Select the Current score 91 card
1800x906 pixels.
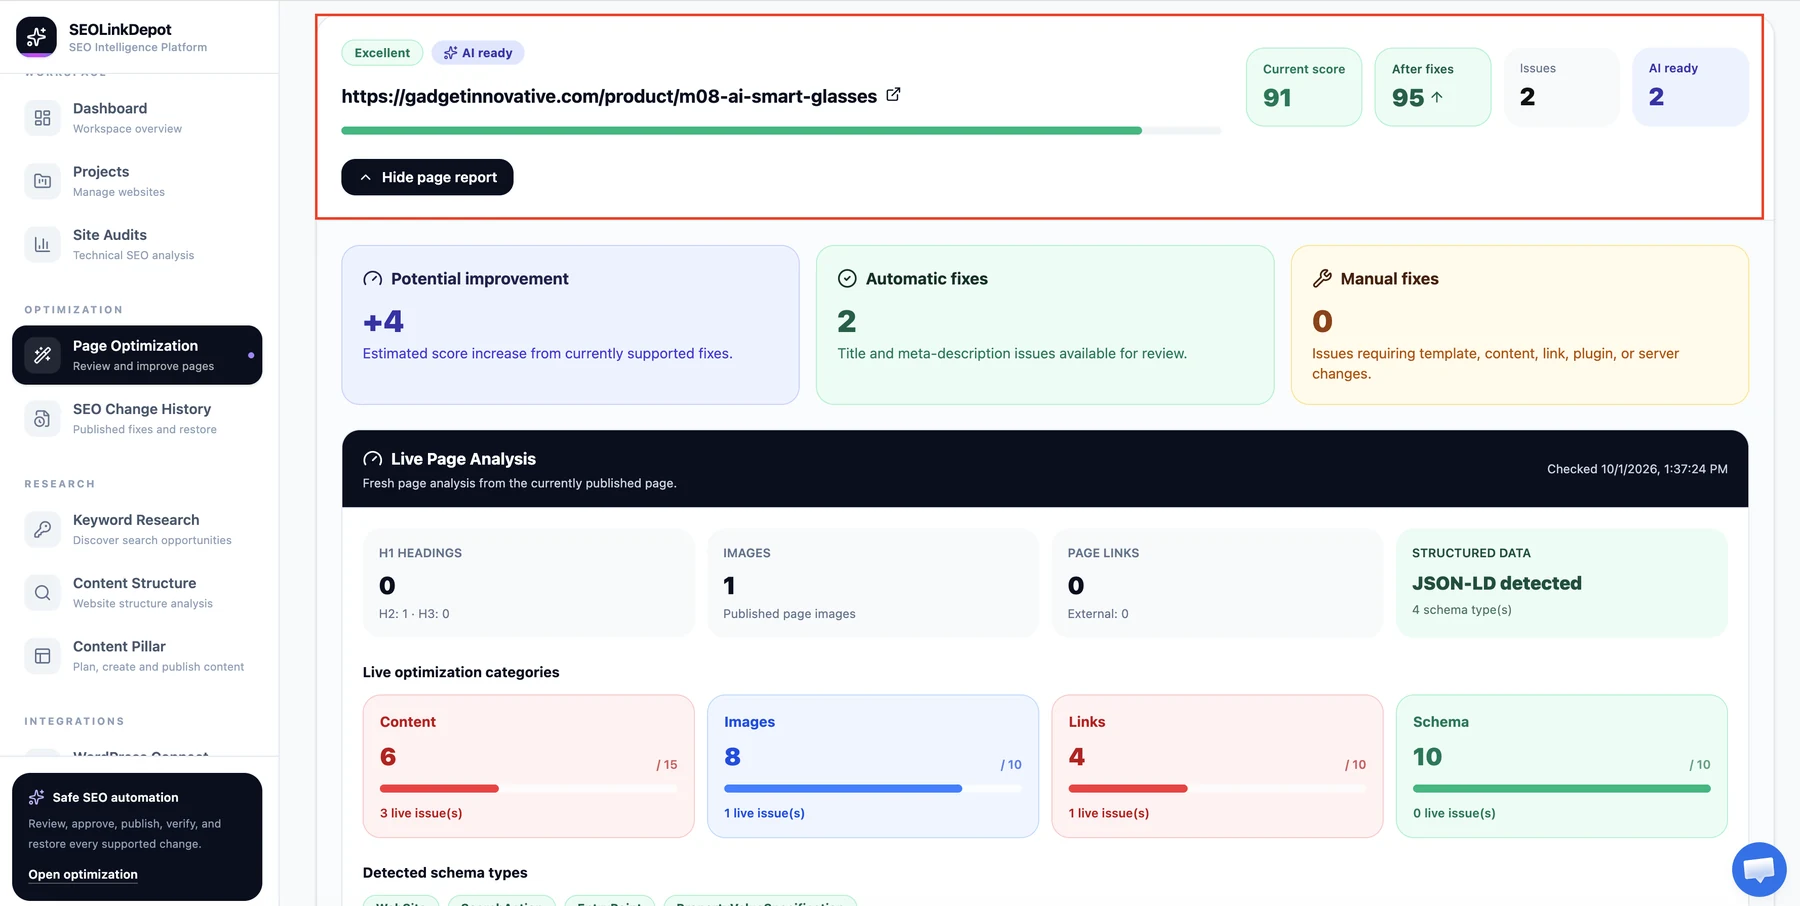(x=1304, y=87)
